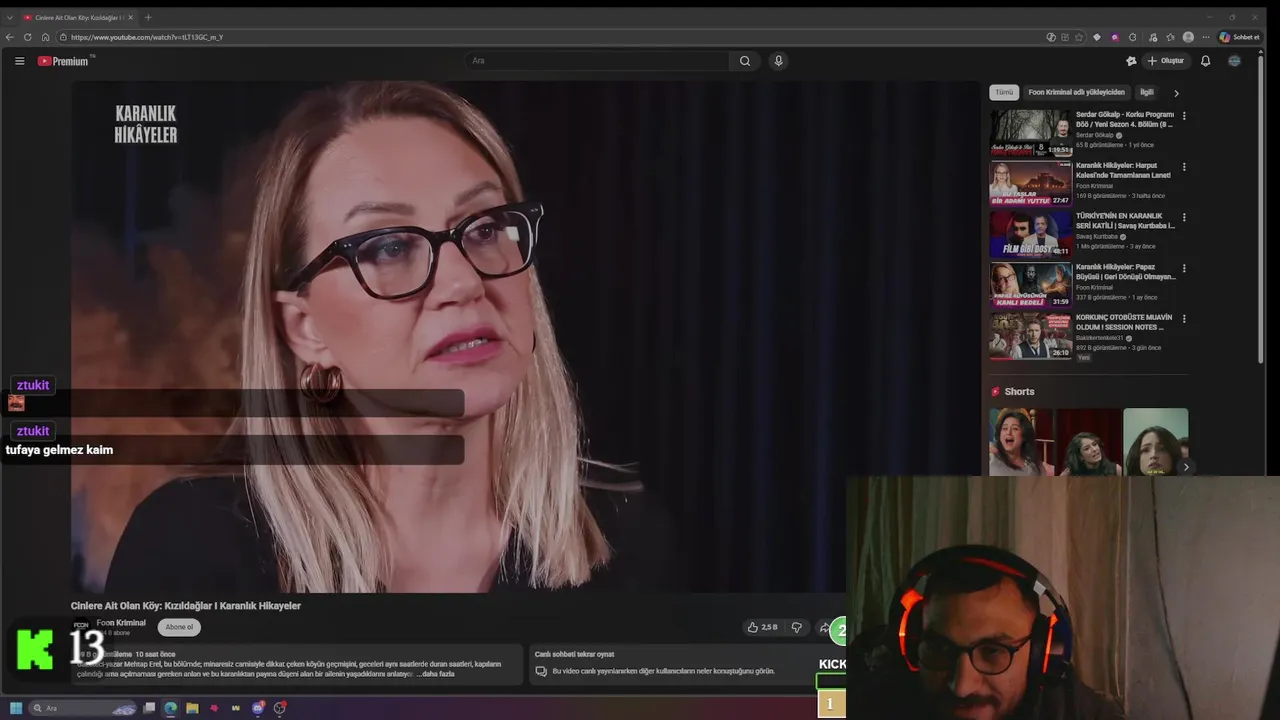The width and height of the screenshot is (1280, 720).
Task: Open Harput Kalesi video thumbnail
Action: (1030, 183)
